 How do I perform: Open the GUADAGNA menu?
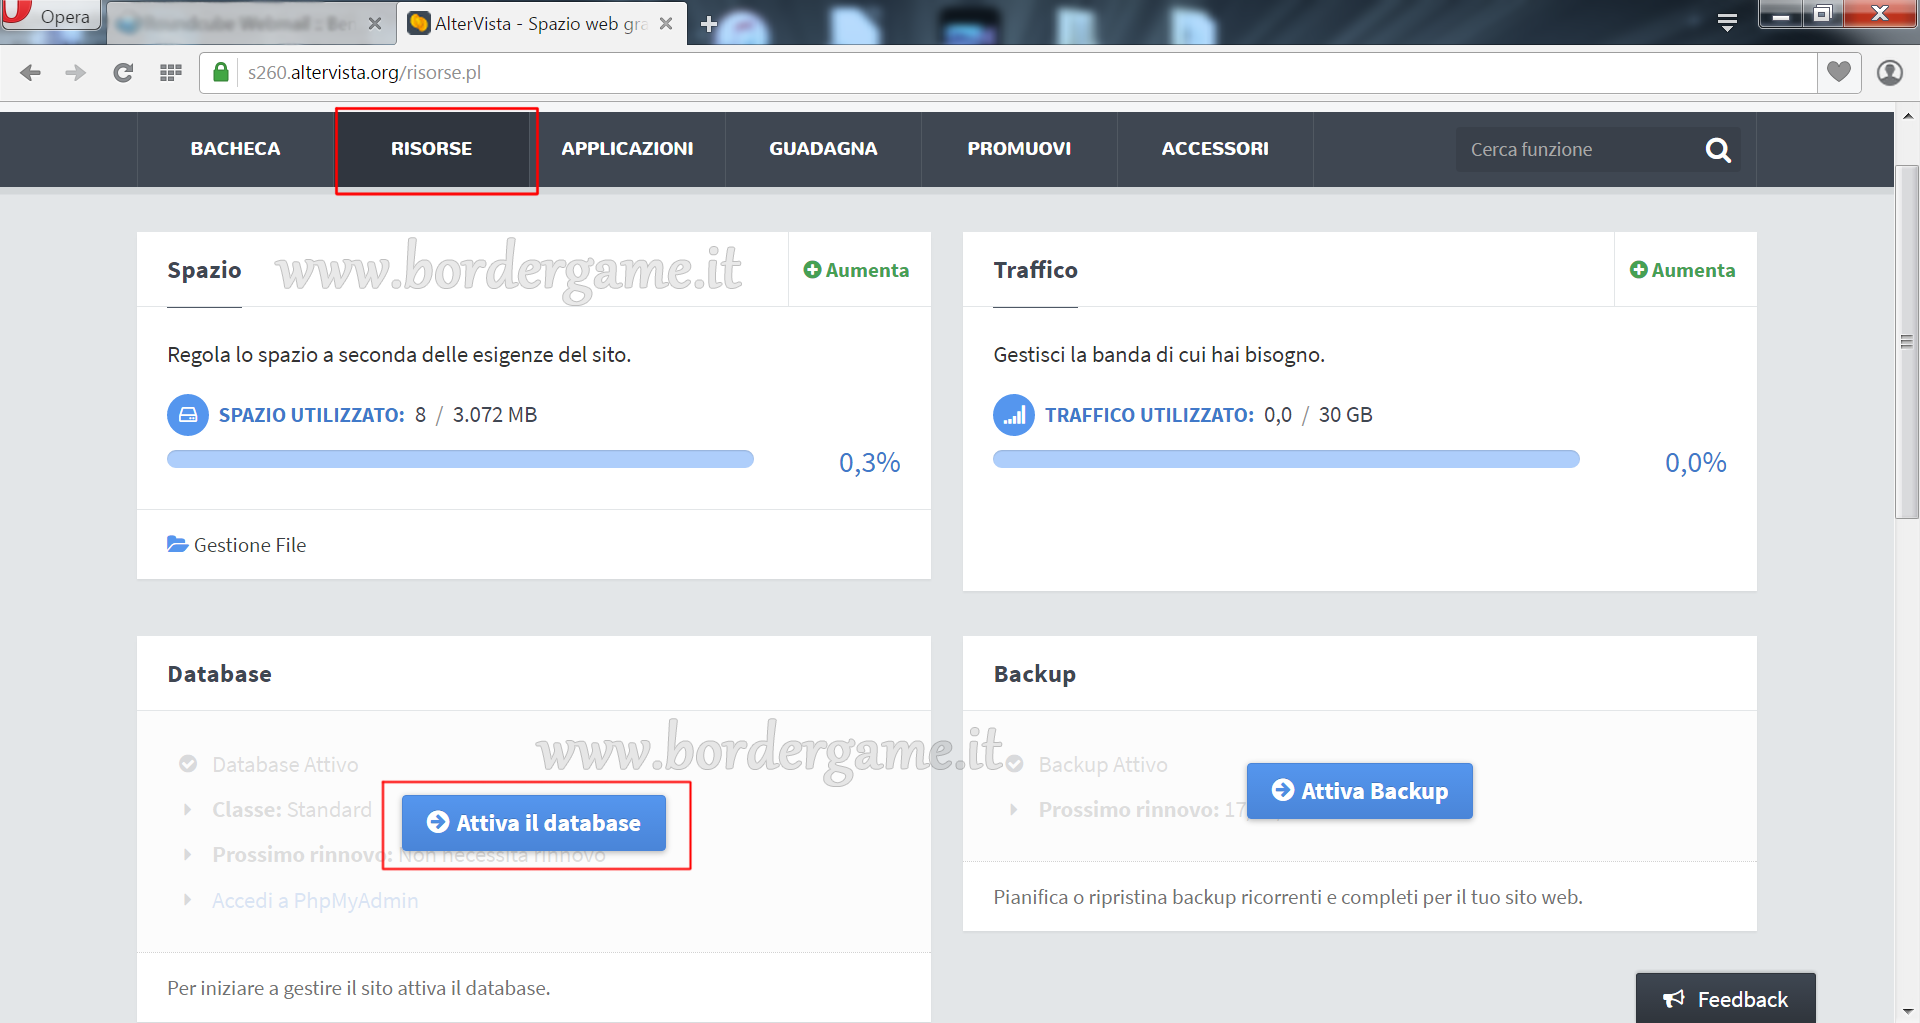(823, 149)
